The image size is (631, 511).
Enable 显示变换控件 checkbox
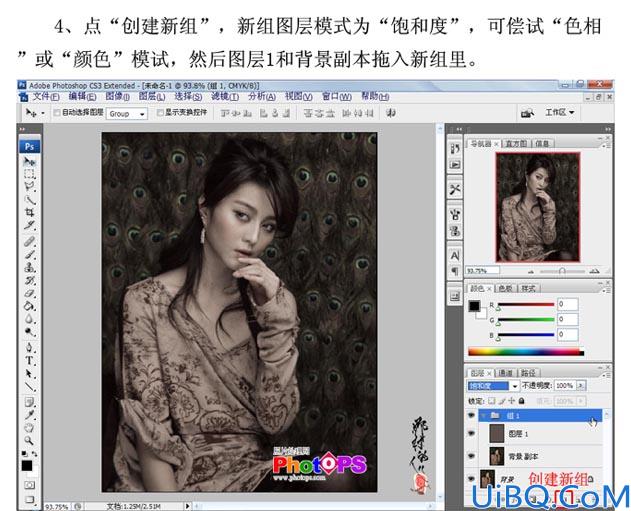click(x=160, y=113)
